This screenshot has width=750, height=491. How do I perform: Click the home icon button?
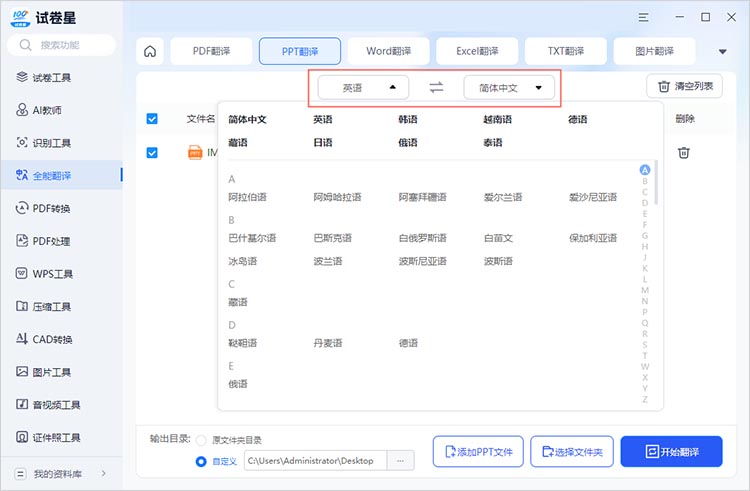(150, 51)
